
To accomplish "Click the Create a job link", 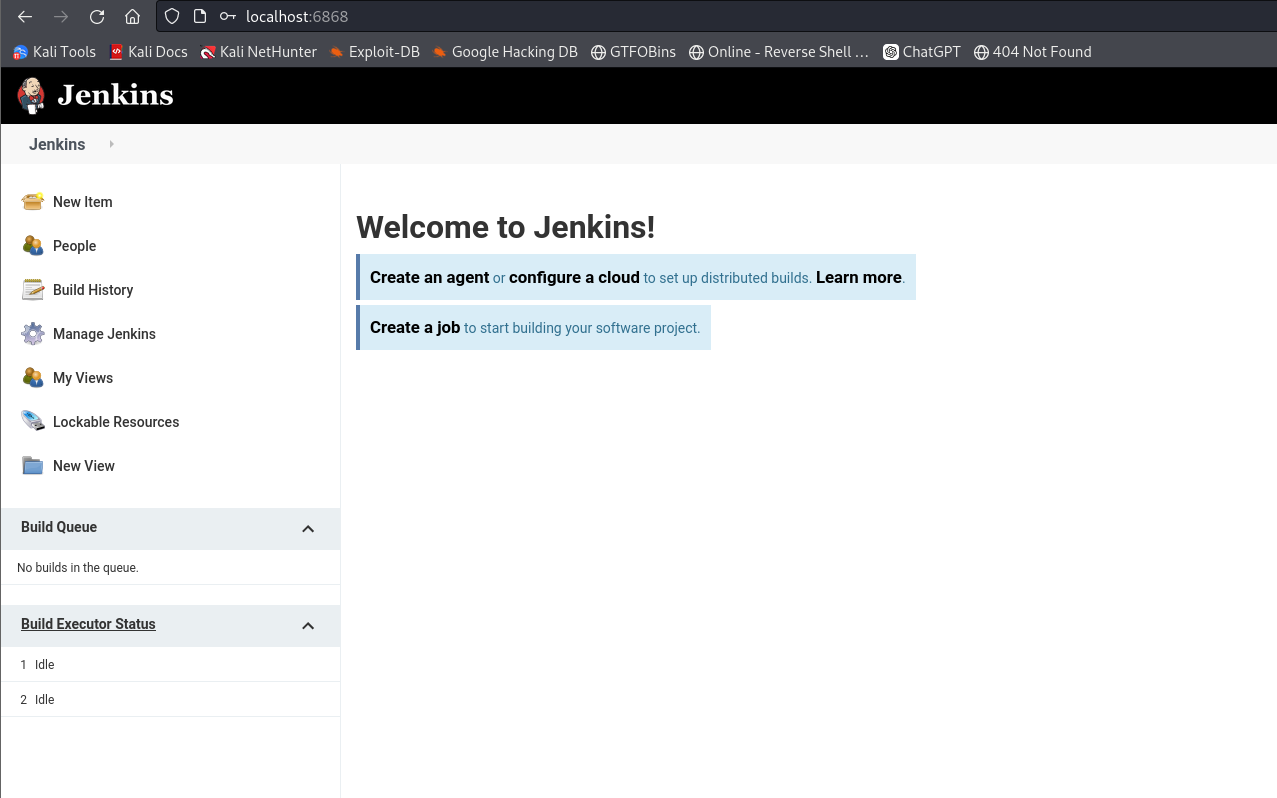I will (x=415, y=327).
